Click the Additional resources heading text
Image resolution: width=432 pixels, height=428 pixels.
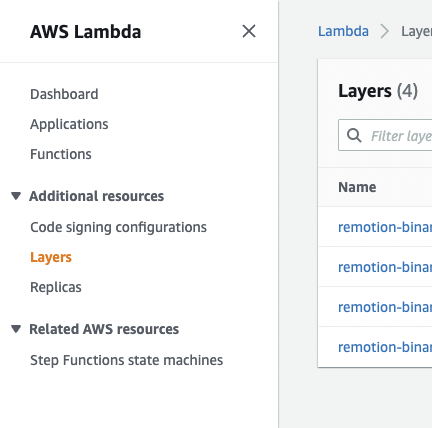click(x=97, y=196)
